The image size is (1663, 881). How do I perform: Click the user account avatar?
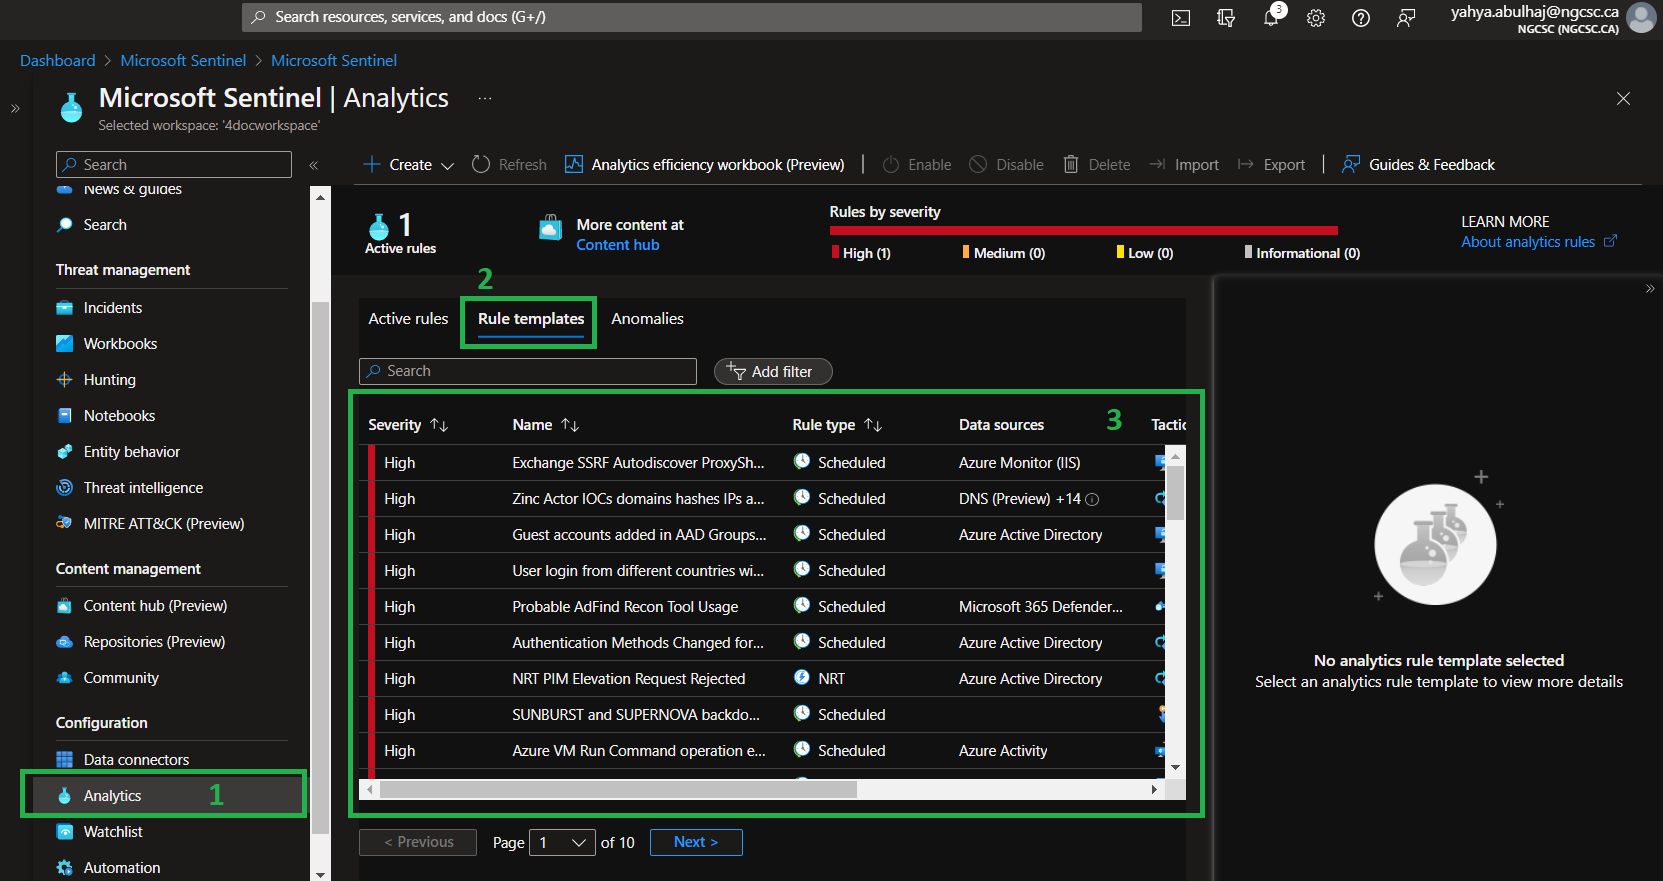(x=1642, y=18)
